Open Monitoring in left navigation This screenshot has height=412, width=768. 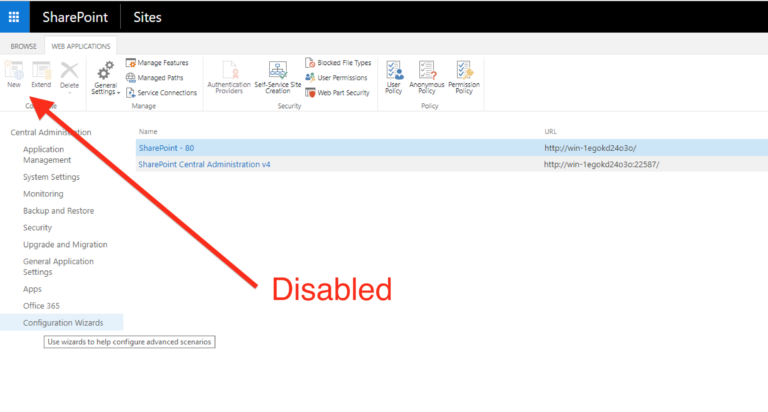43,194
